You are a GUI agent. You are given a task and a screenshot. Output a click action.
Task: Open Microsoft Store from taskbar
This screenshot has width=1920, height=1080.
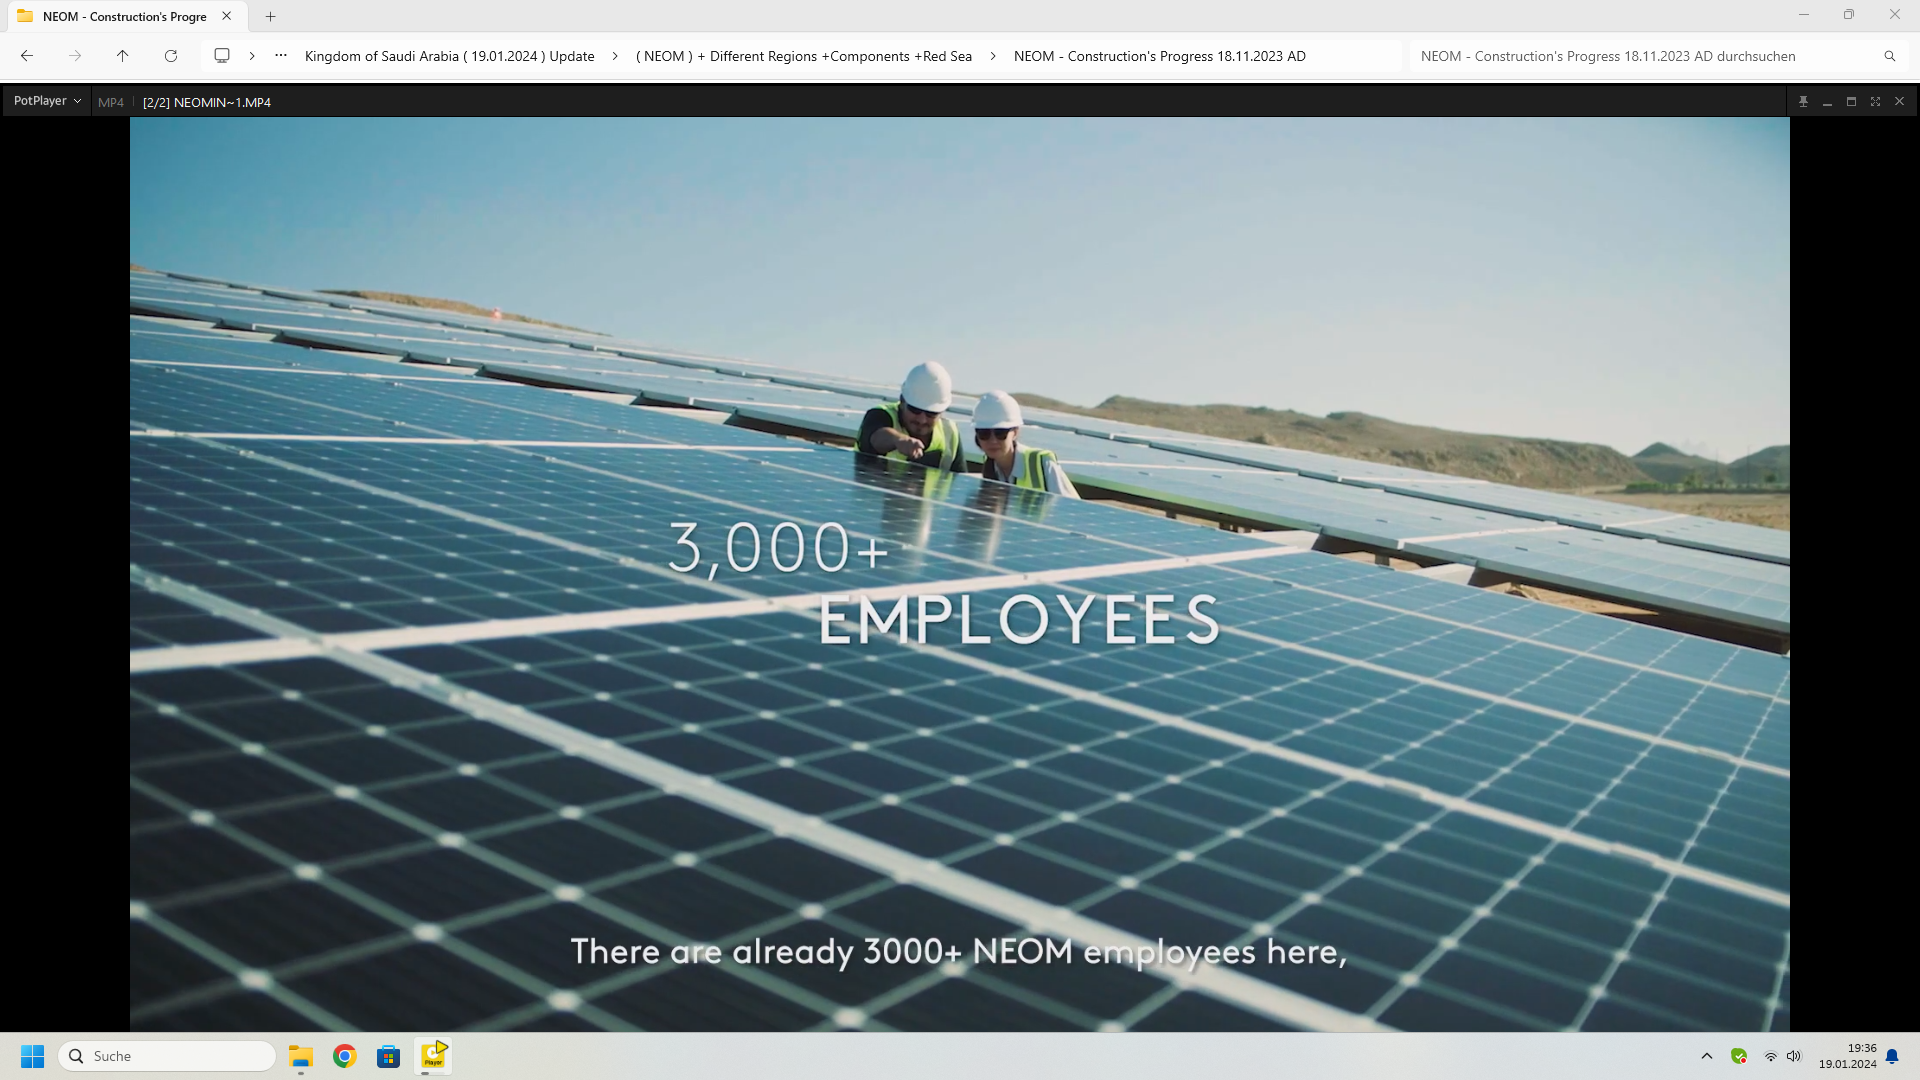[x=389, y=1056]
